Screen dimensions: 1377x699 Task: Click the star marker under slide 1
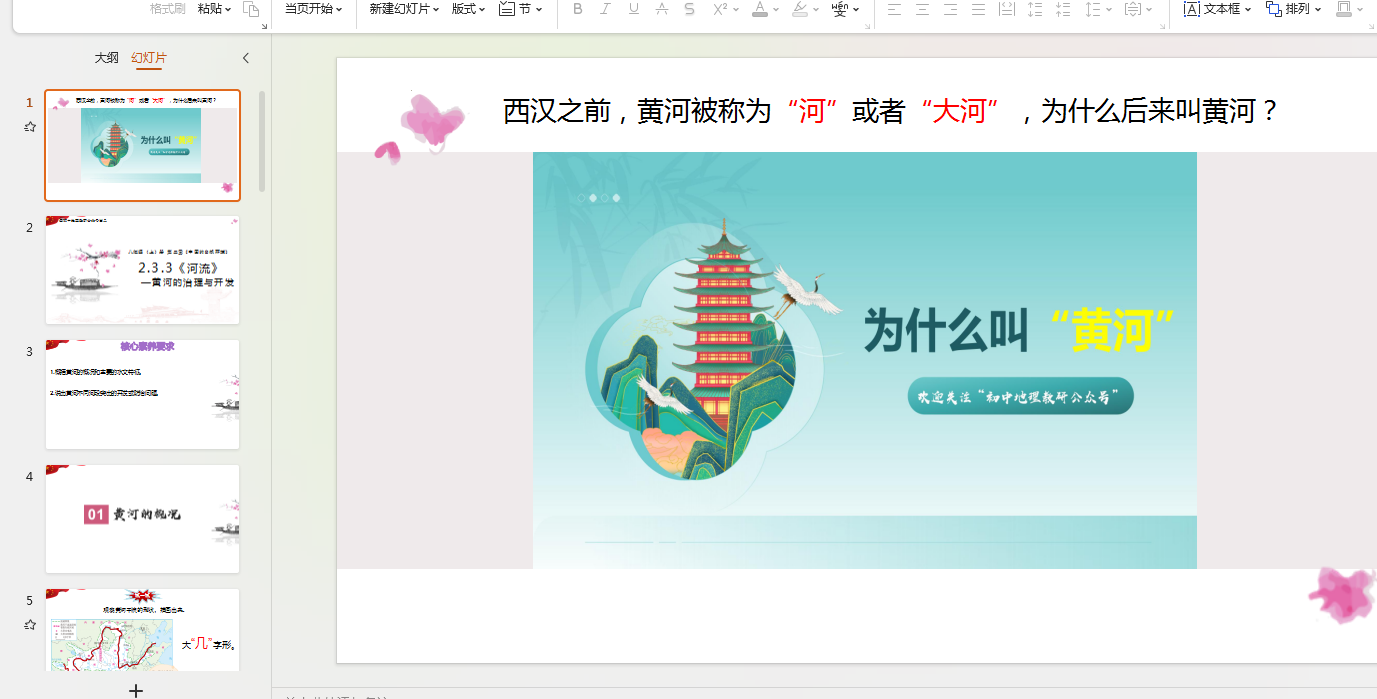[x=30, y=127]
